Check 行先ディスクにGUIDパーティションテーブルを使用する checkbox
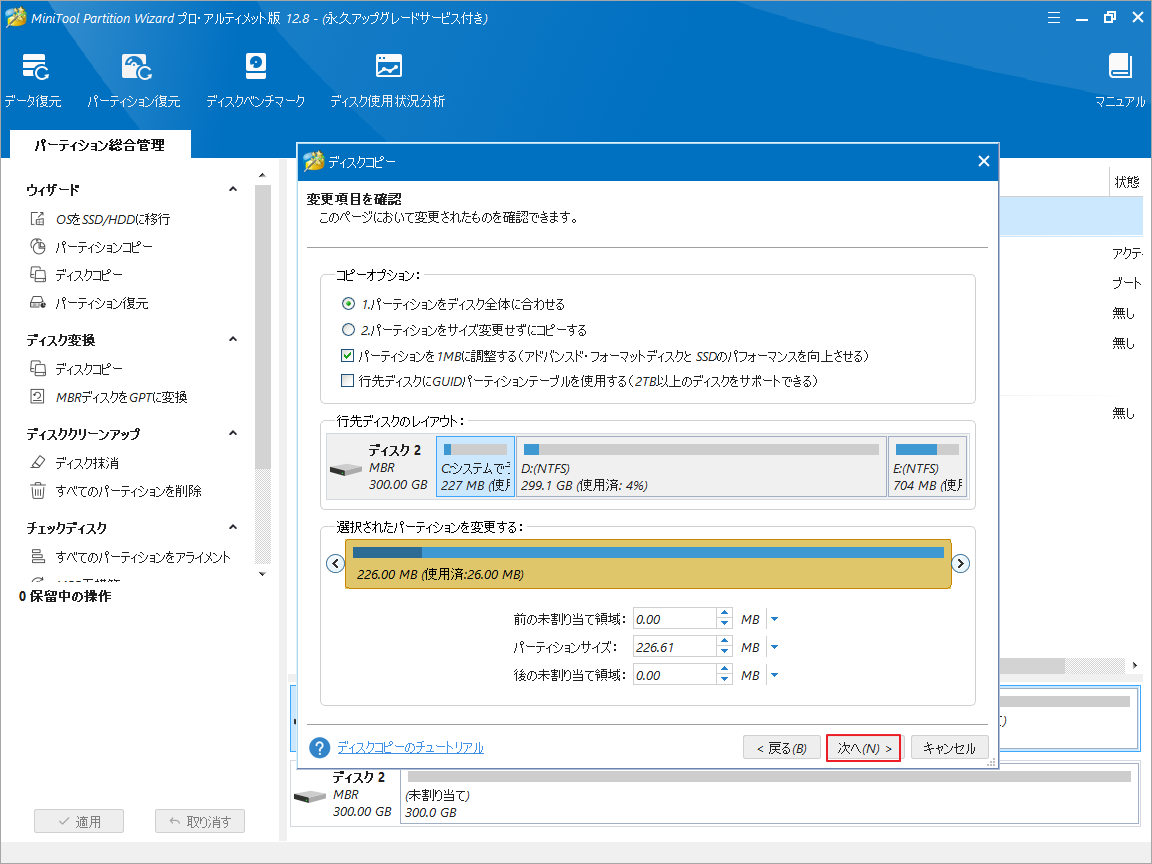Viewport: 1152px width, 864px height. coord(348,381)
